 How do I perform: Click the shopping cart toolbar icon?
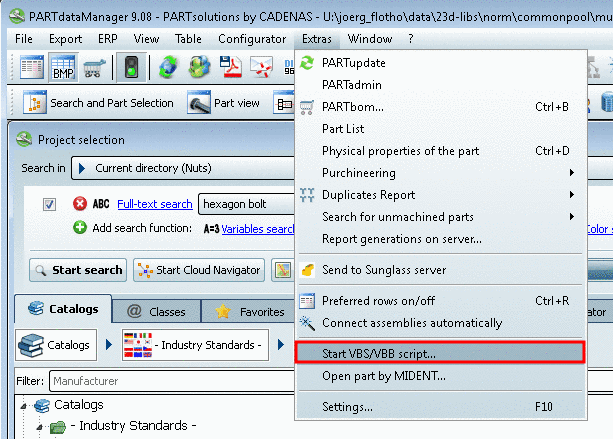point(94,68)
